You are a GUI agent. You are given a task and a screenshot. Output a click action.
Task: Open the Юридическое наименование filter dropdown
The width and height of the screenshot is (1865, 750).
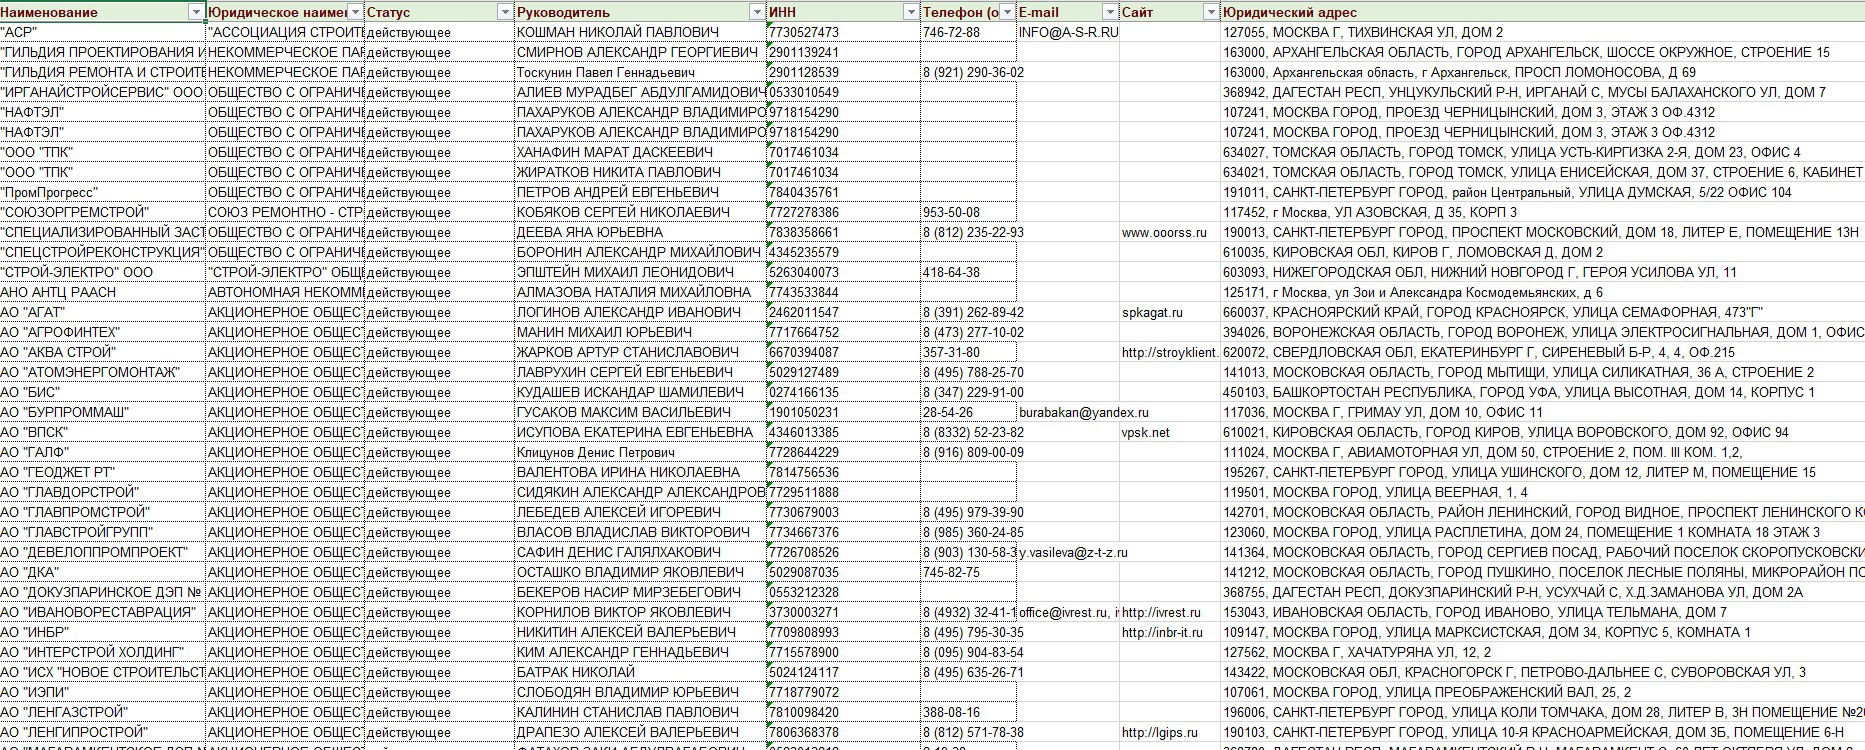pyautogui.click(x=355, y=12)
